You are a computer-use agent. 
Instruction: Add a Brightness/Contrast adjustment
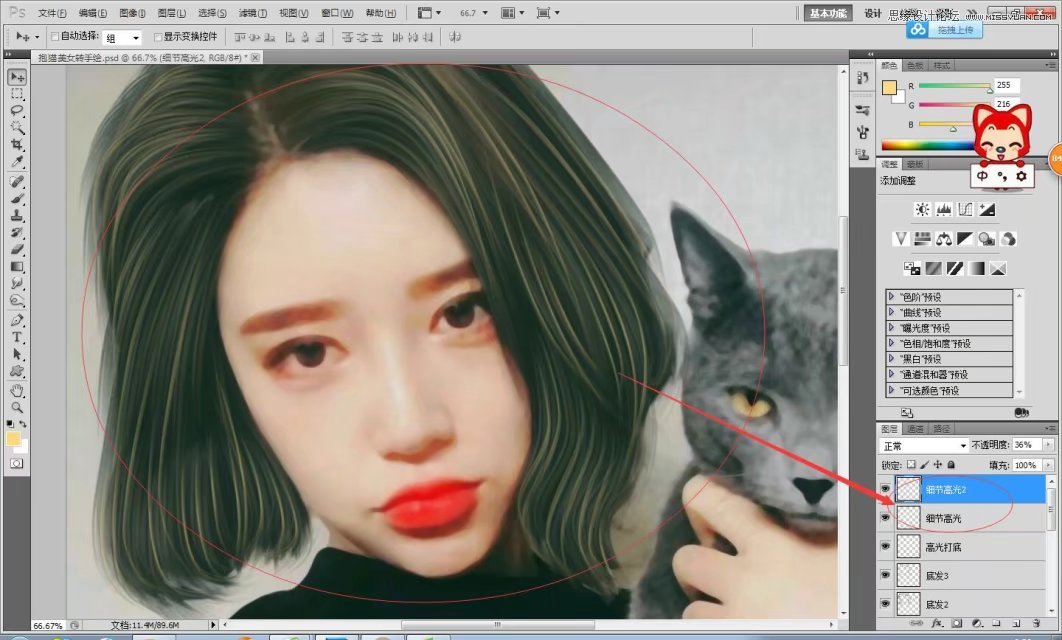[x=922, y=209]
